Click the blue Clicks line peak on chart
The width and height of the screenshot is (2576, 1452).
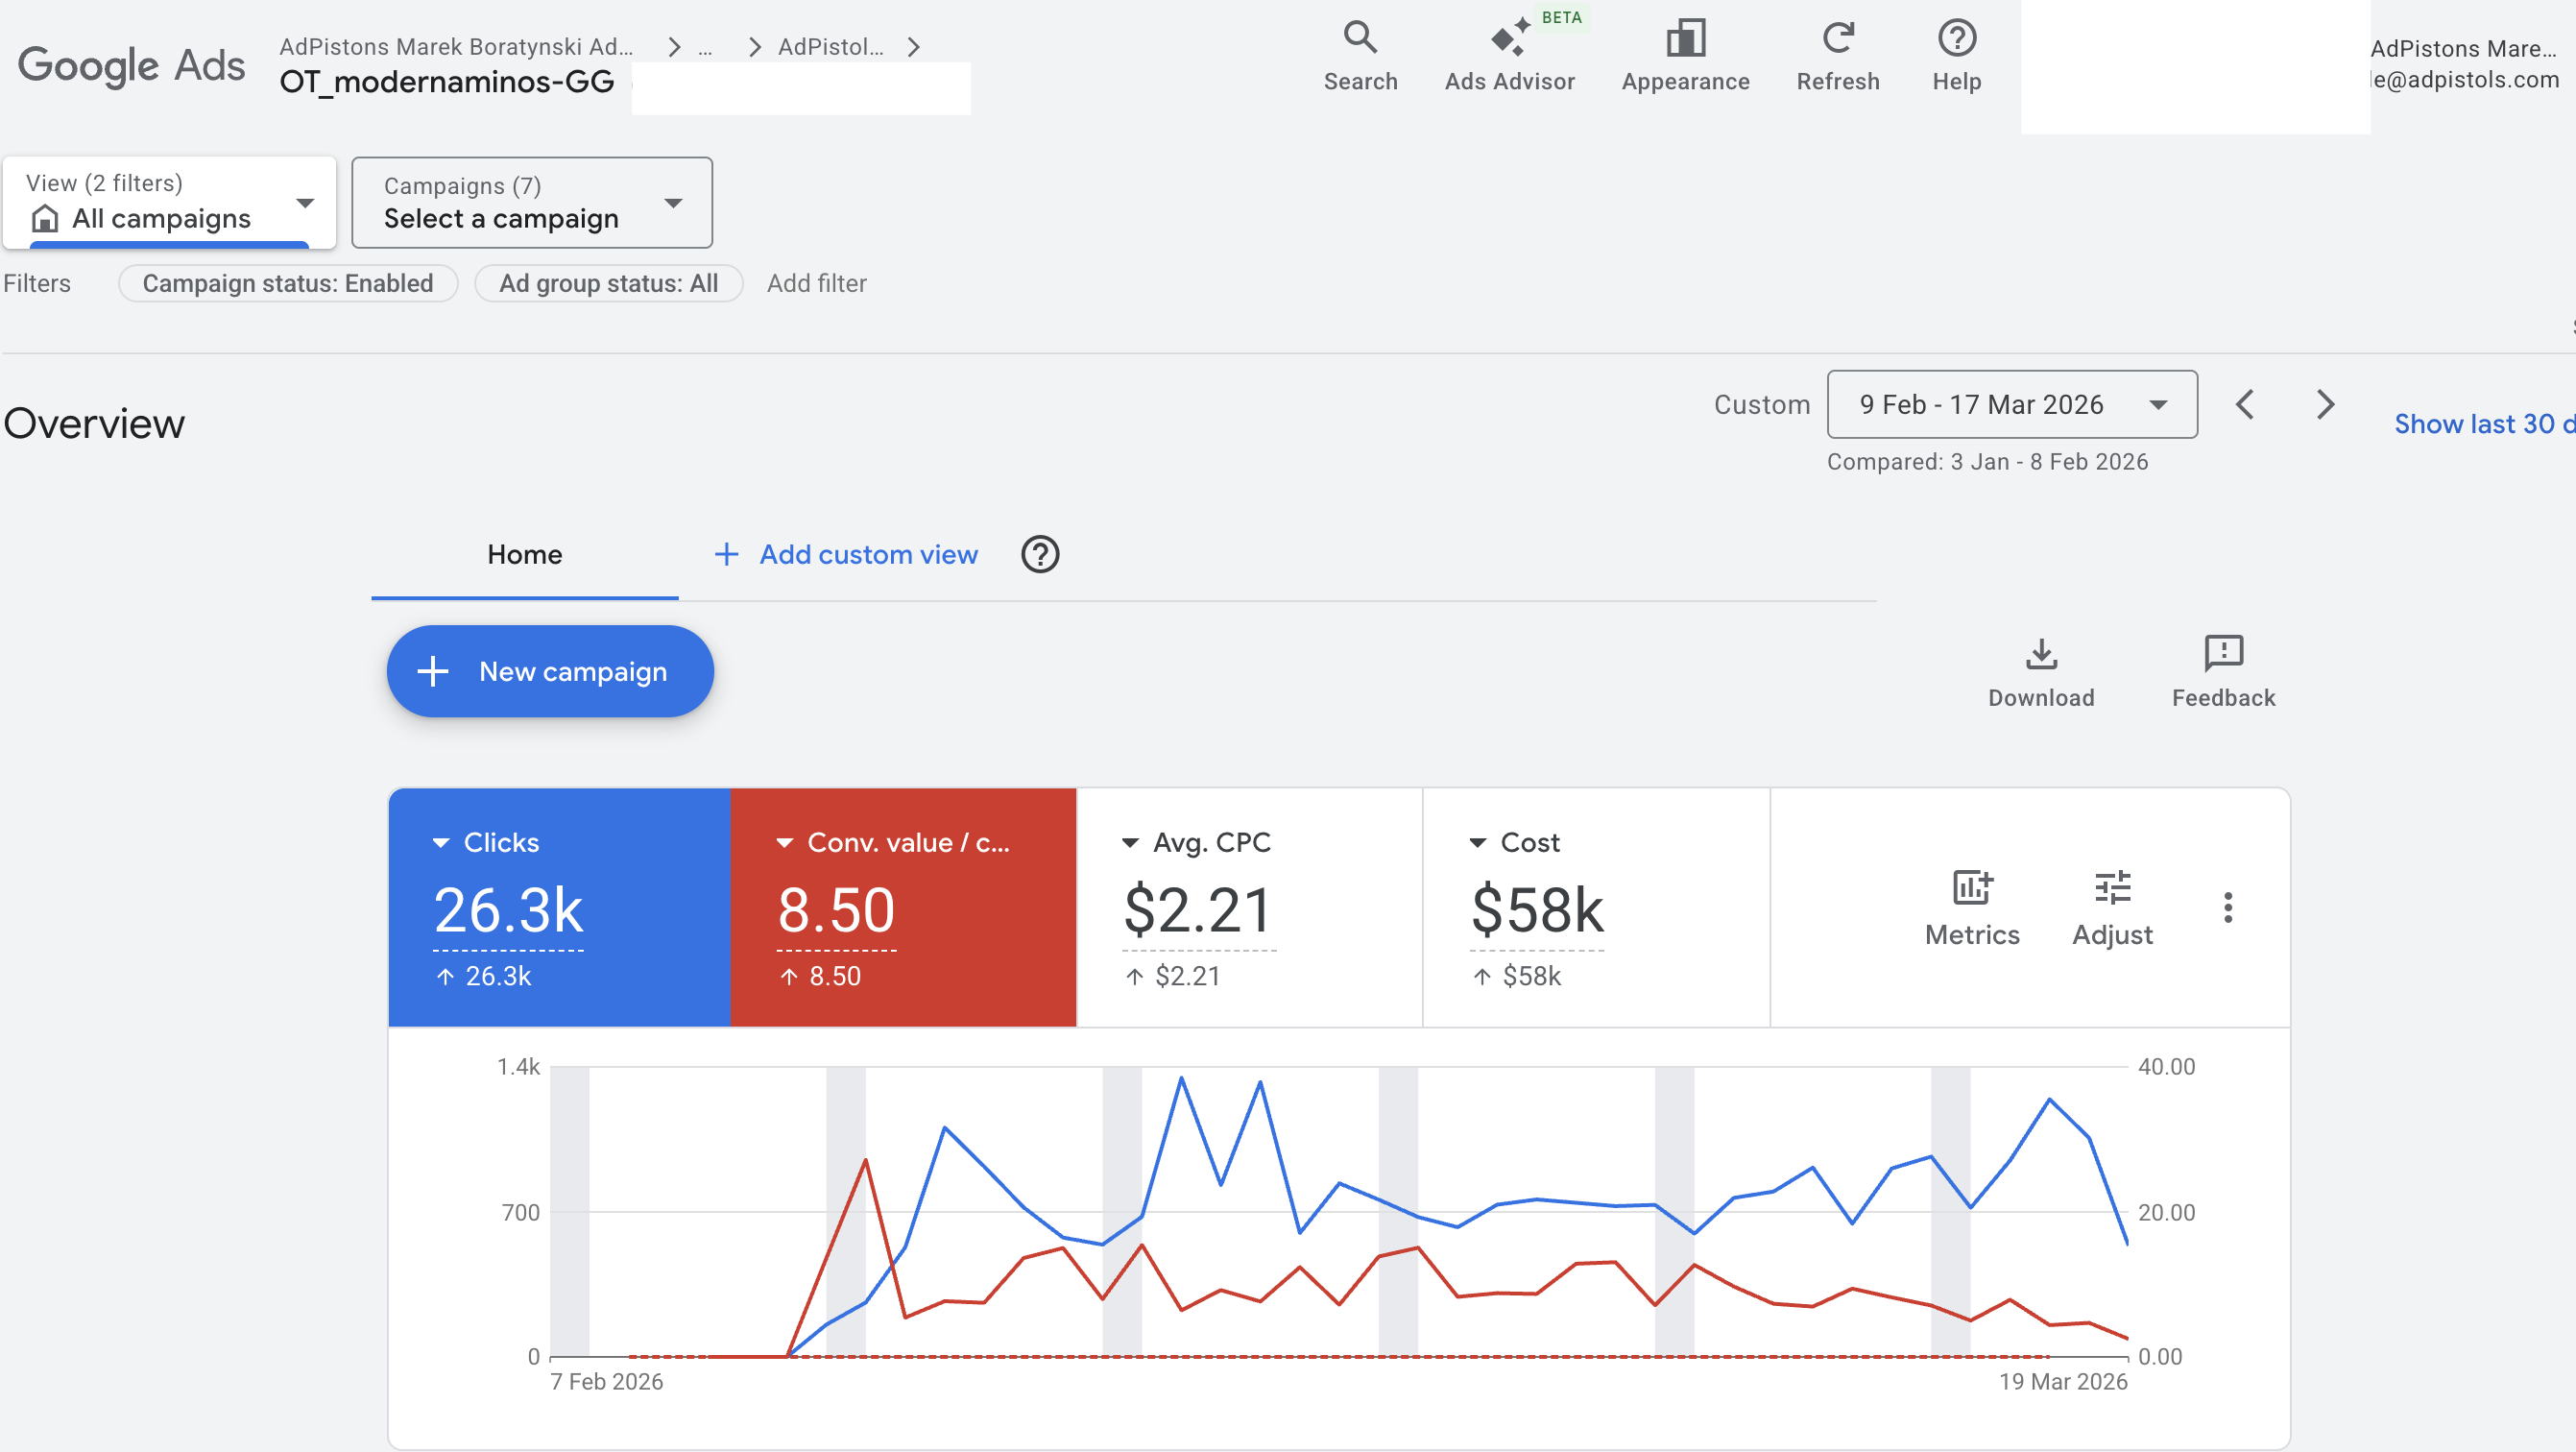[x=1181, y=1078]
